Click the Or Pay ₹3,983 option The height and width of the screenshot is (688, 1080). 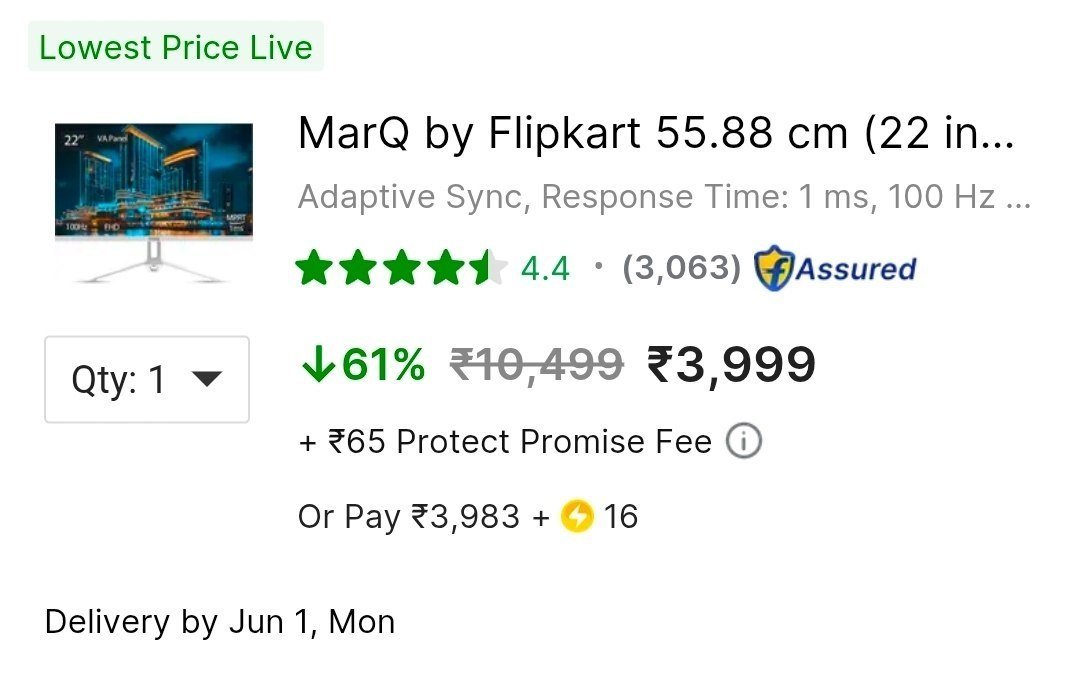click(x=408, y=517)
